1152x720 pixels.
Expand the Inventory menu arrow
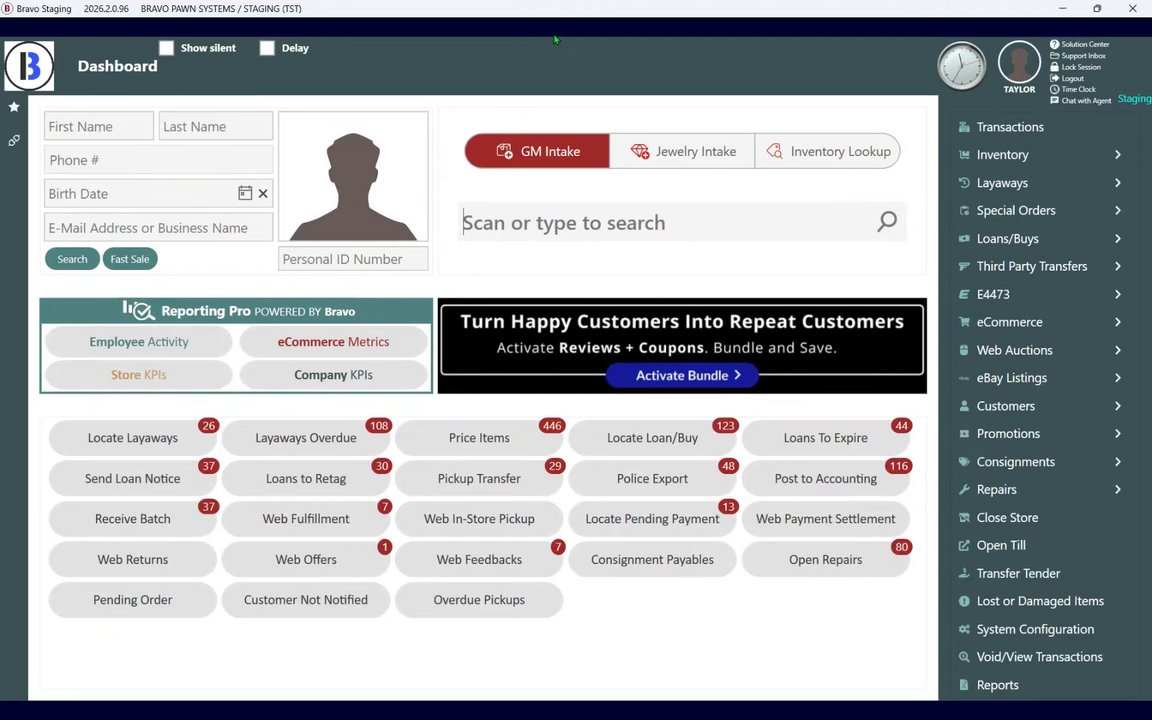pos(1117,155)
